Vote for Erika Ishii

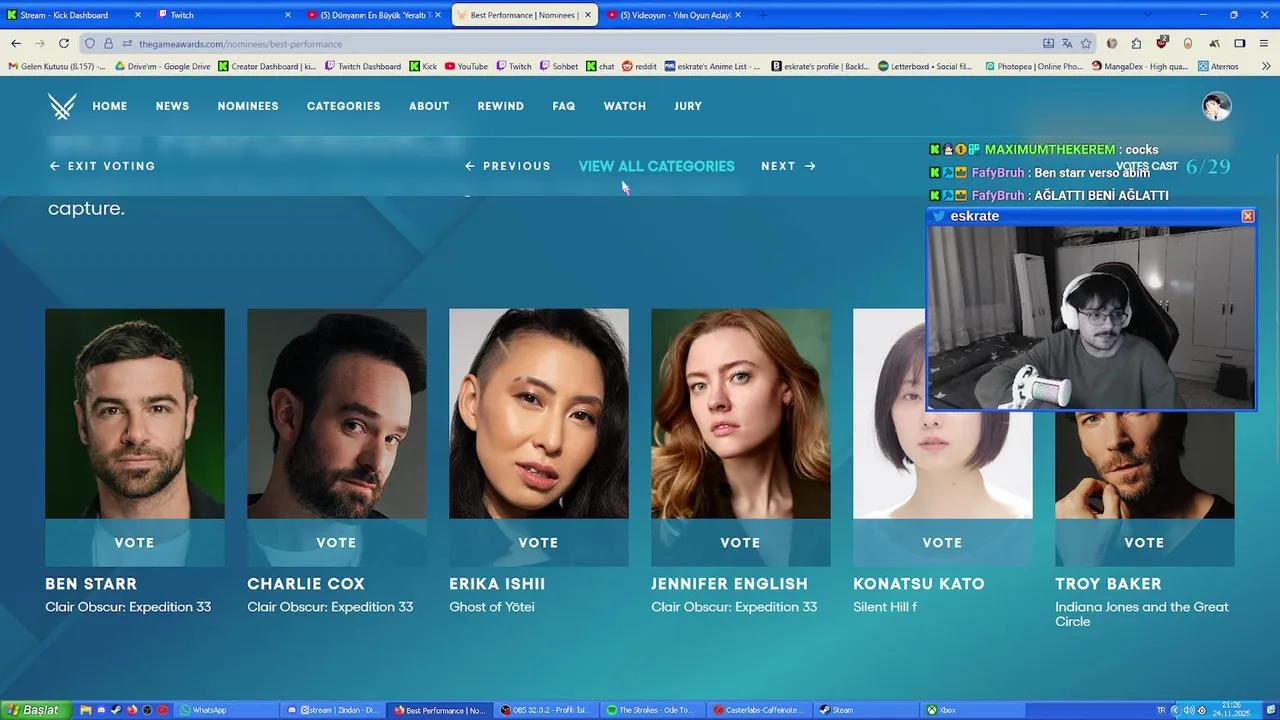[x=539, y=543]
